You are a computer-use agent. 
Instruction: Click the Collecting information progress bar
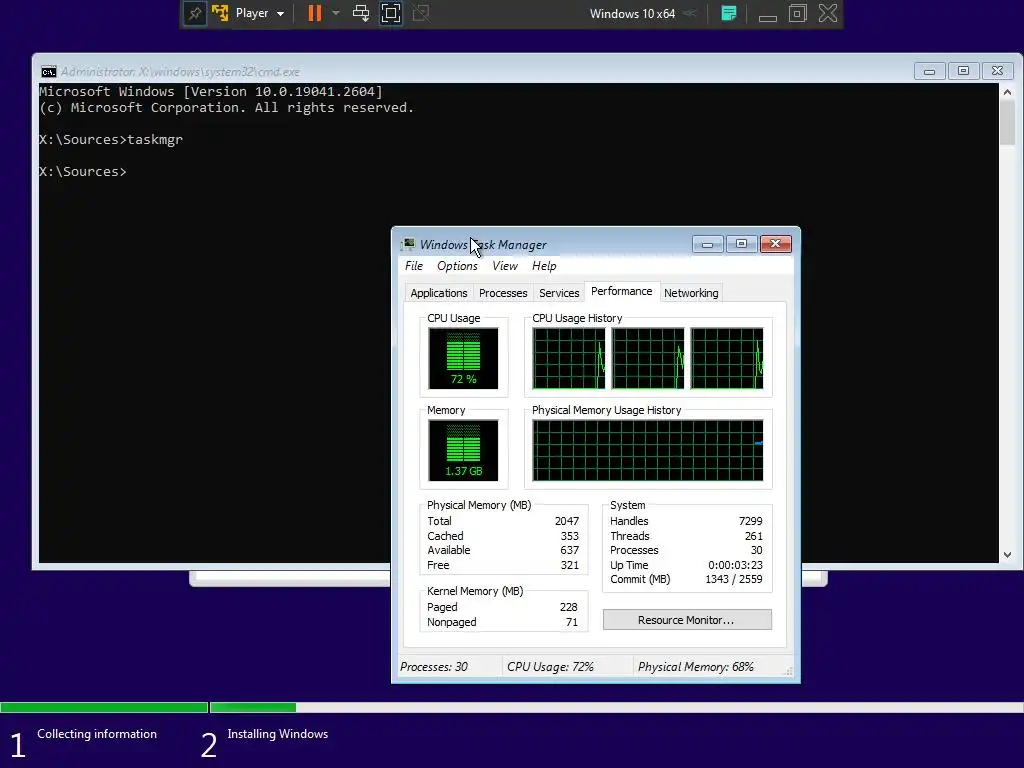(x=104, y=707)
